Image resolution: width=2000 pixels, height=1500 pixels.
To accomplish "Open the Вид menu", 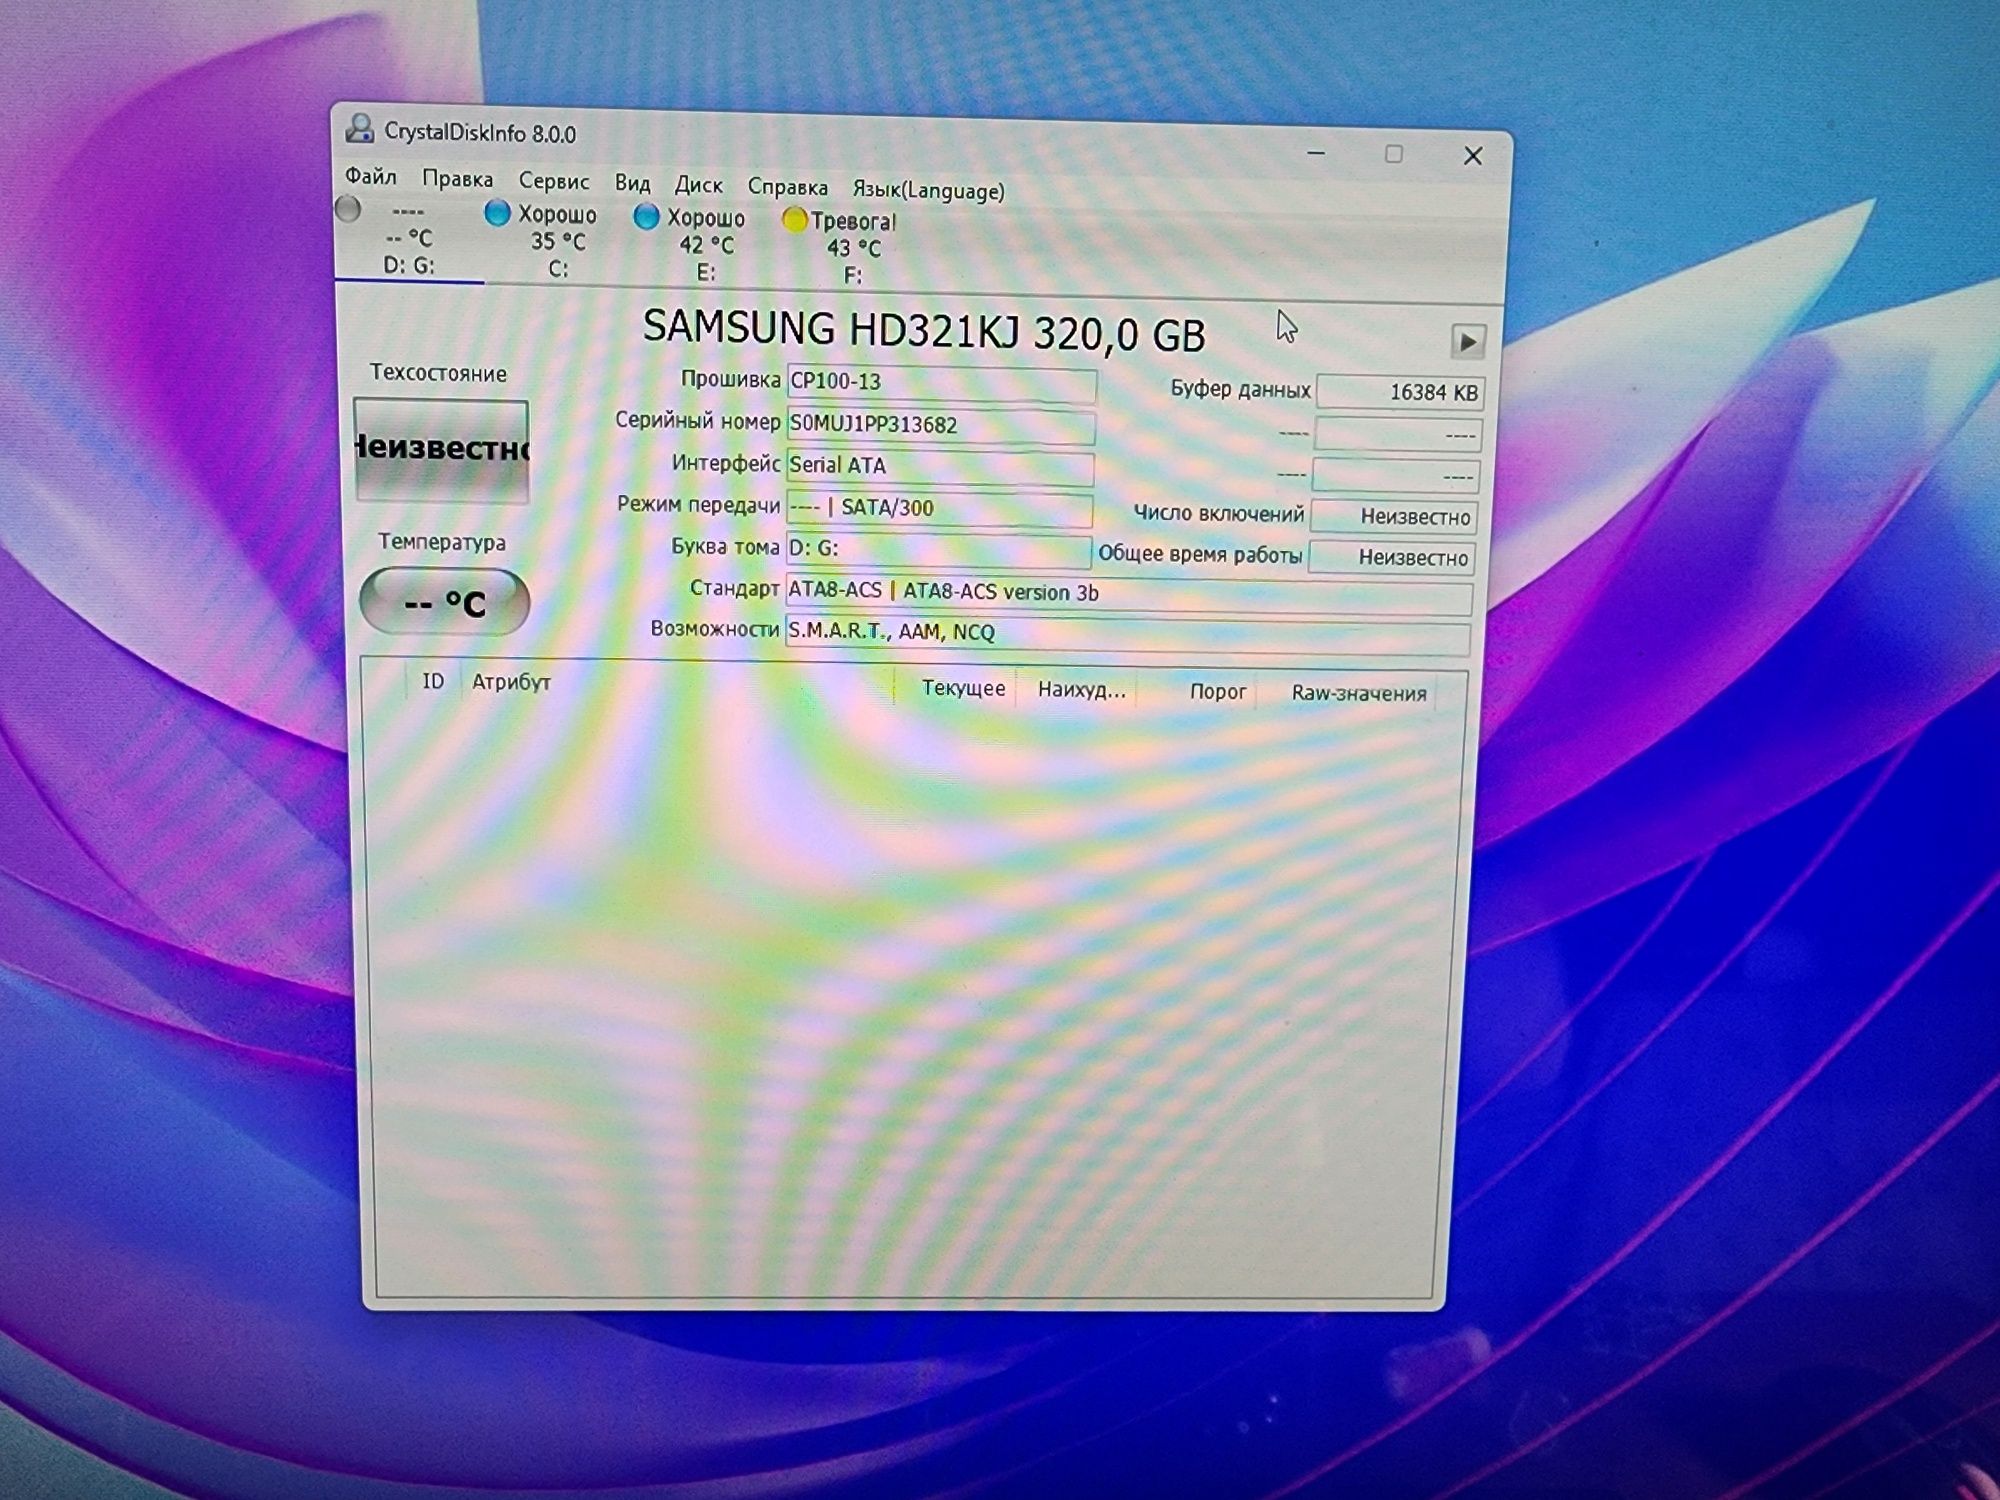I will (x=632, y=183).
